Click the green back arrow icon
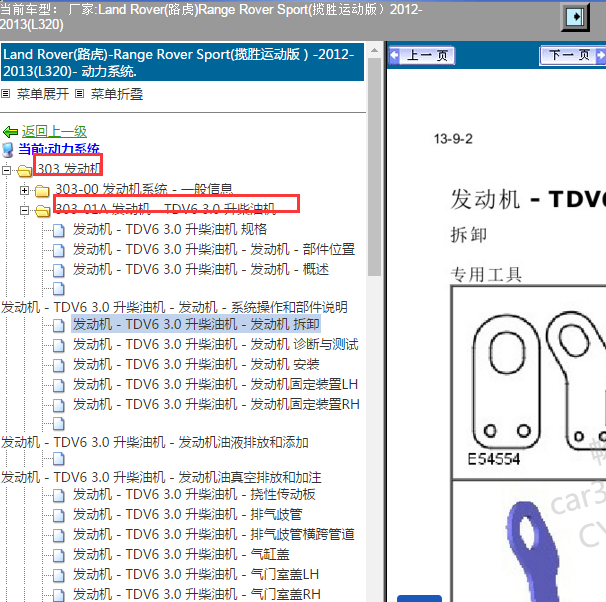 (x=10, y=132)
